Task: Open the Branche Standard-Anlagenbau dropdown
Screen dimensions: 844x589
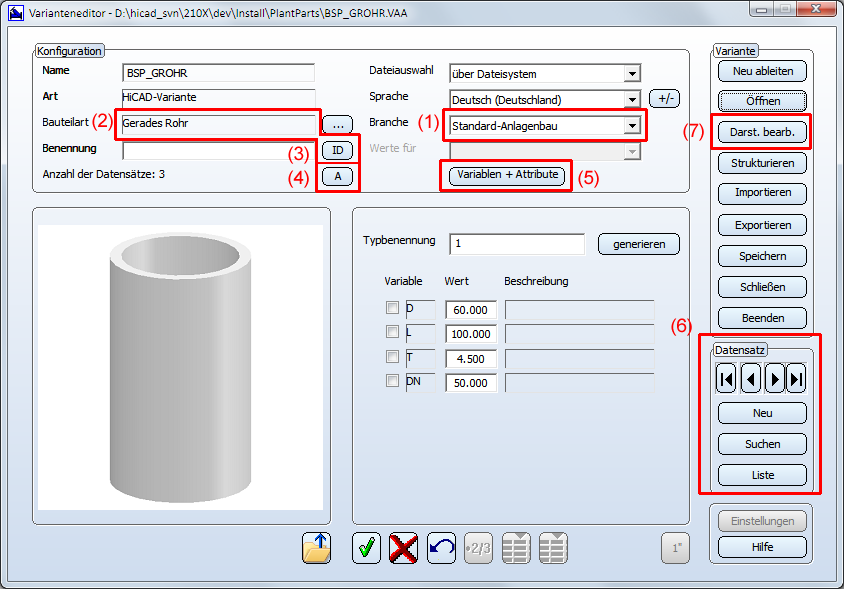Action: coord(631,126)
